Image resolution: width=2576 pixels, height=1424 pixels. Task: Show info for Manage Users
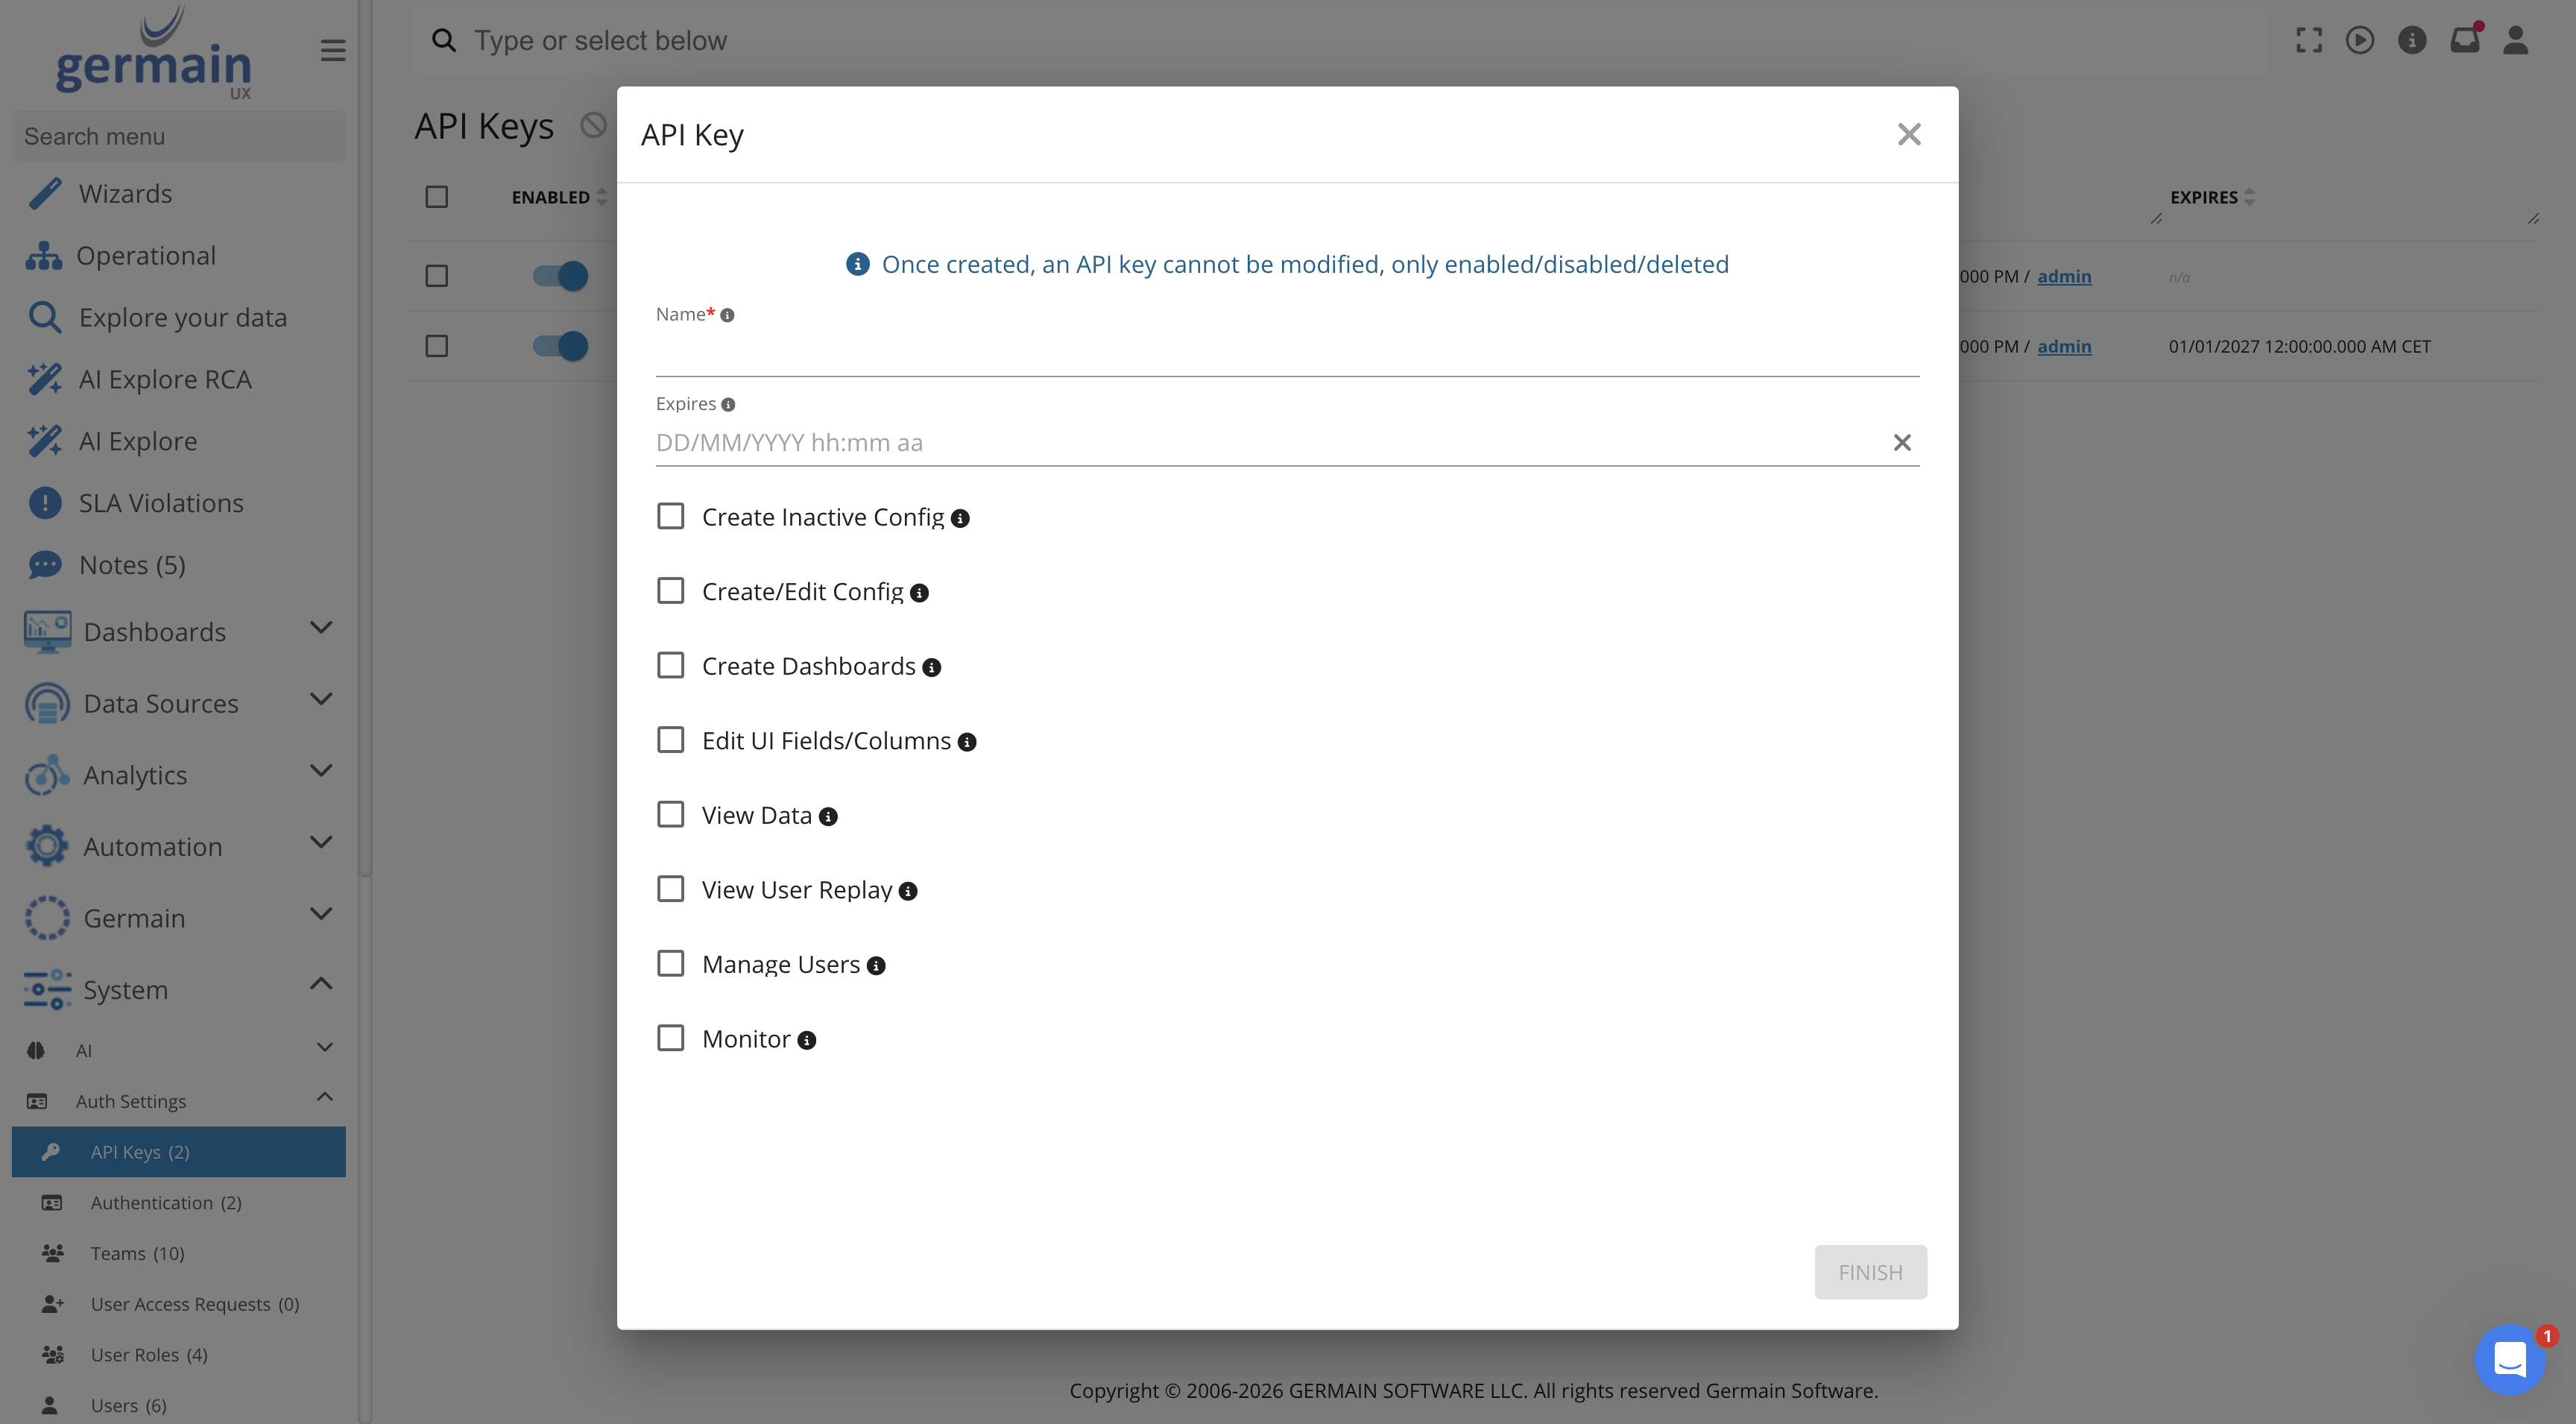[x=876, y=966]
